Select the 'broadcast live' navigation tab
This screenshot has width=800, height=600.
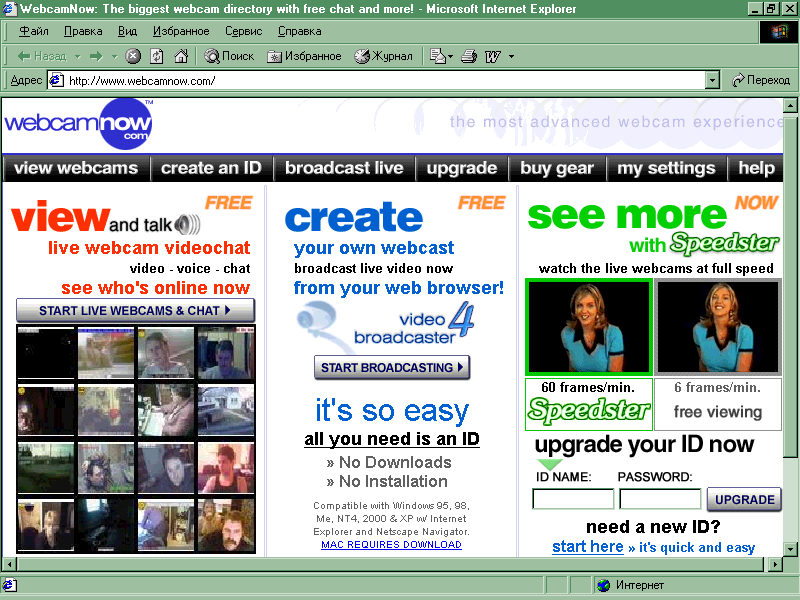click(x=344, y=168)
